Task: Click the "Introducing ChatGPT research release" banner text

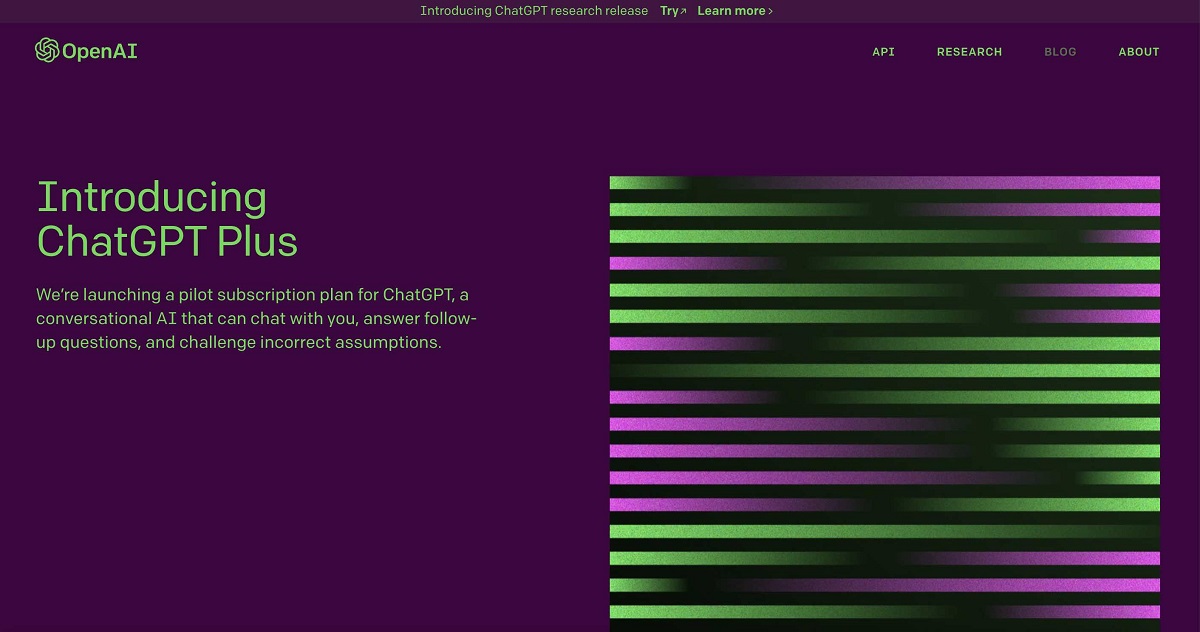Action: coord(534,11)
